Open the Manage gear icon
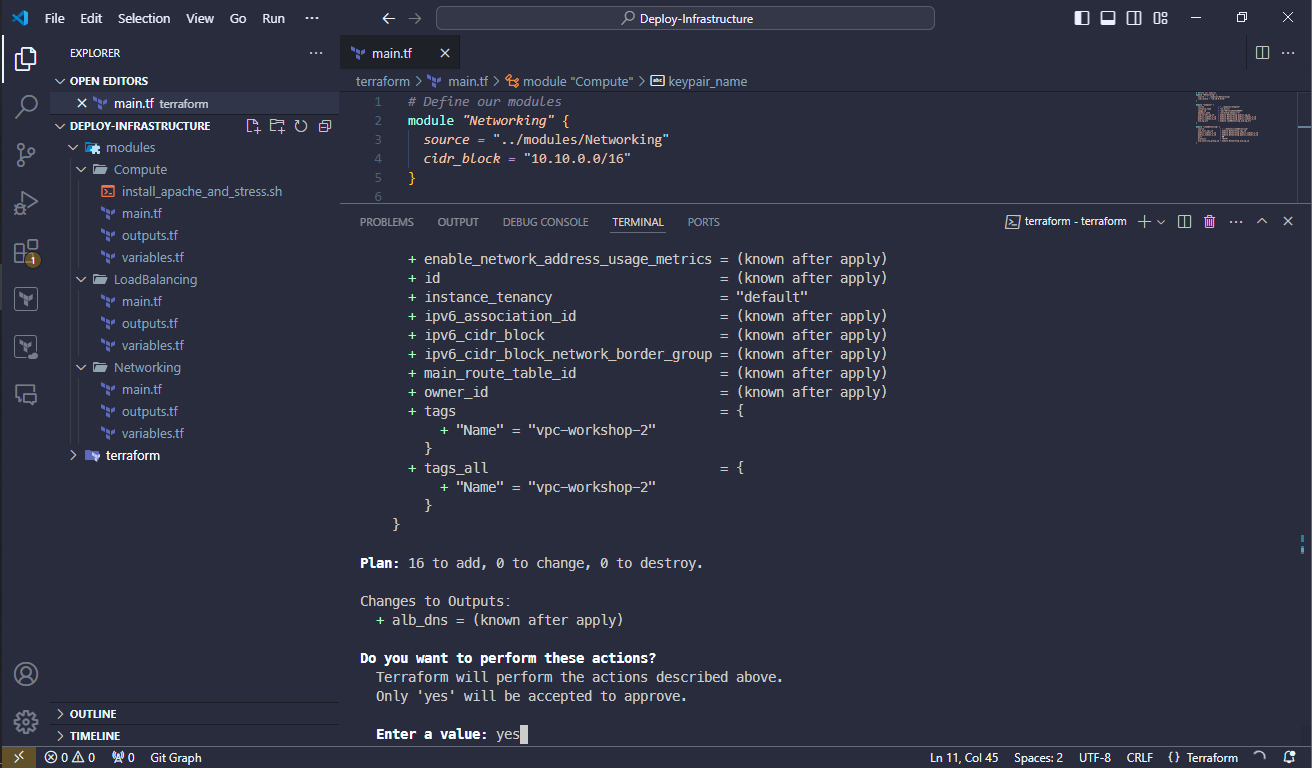 pyautogui.click(x=26, y=721)
